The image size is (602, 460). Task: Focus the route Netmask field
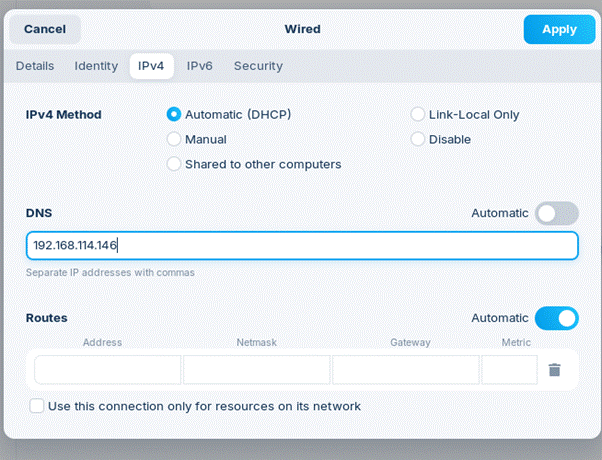256,370
